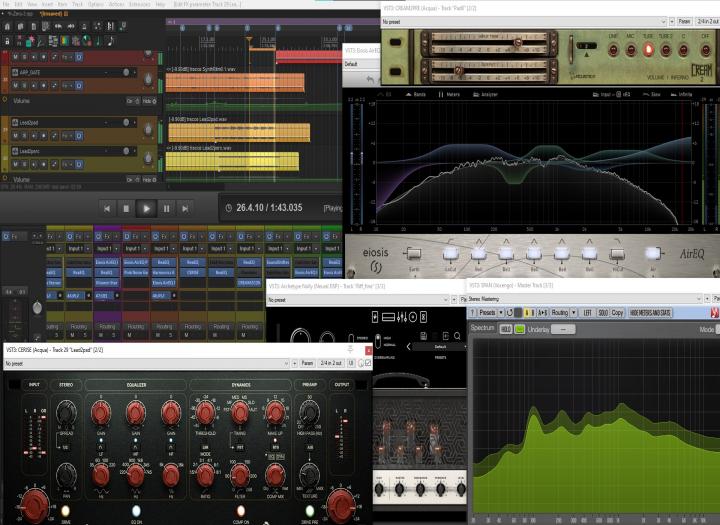Screen dimensions: 720x525
Task: Open the Underlay dropdown in SPAN
Action: coord(563,329)
